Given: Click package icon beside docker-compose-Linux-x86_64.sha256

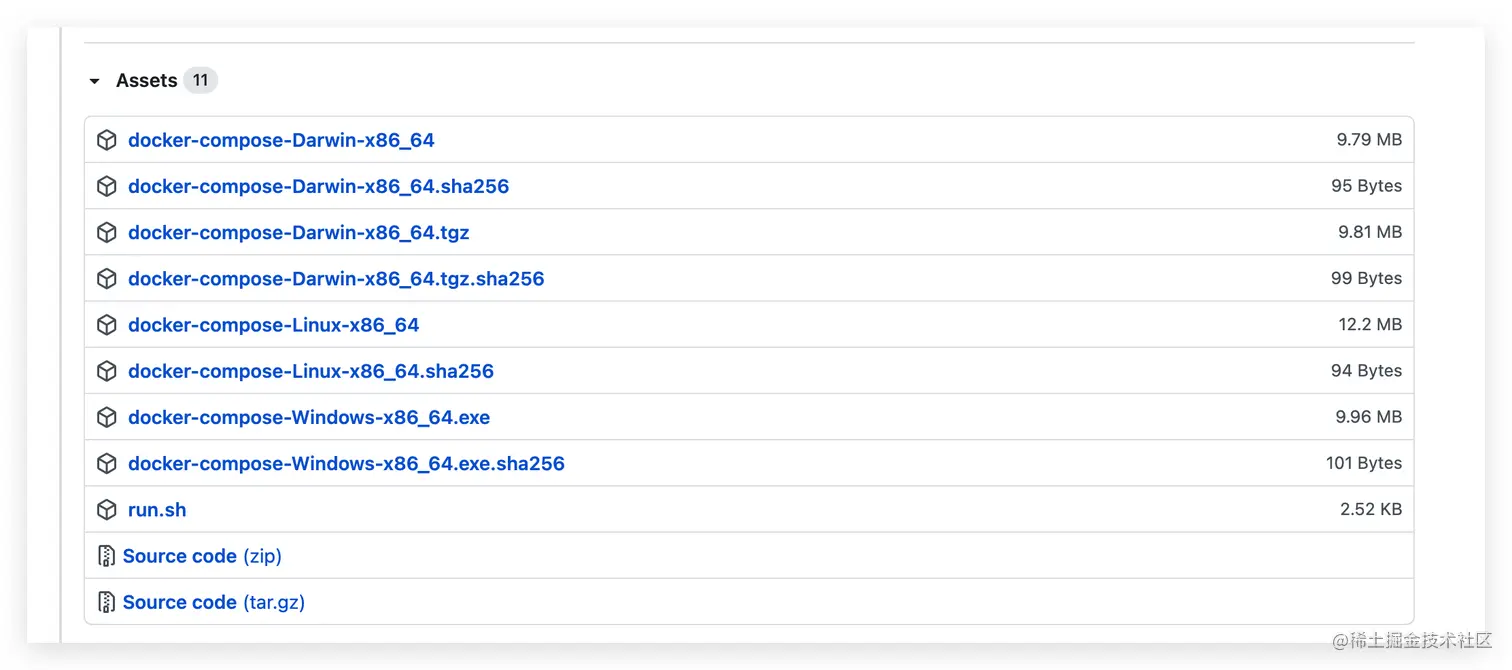Looking at the screenshot, I should (107, 371).
